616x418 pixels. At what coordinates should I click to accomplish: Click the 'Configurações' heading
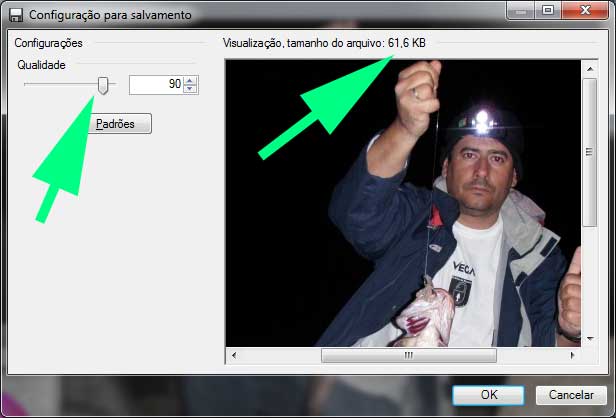coord(48,43)
